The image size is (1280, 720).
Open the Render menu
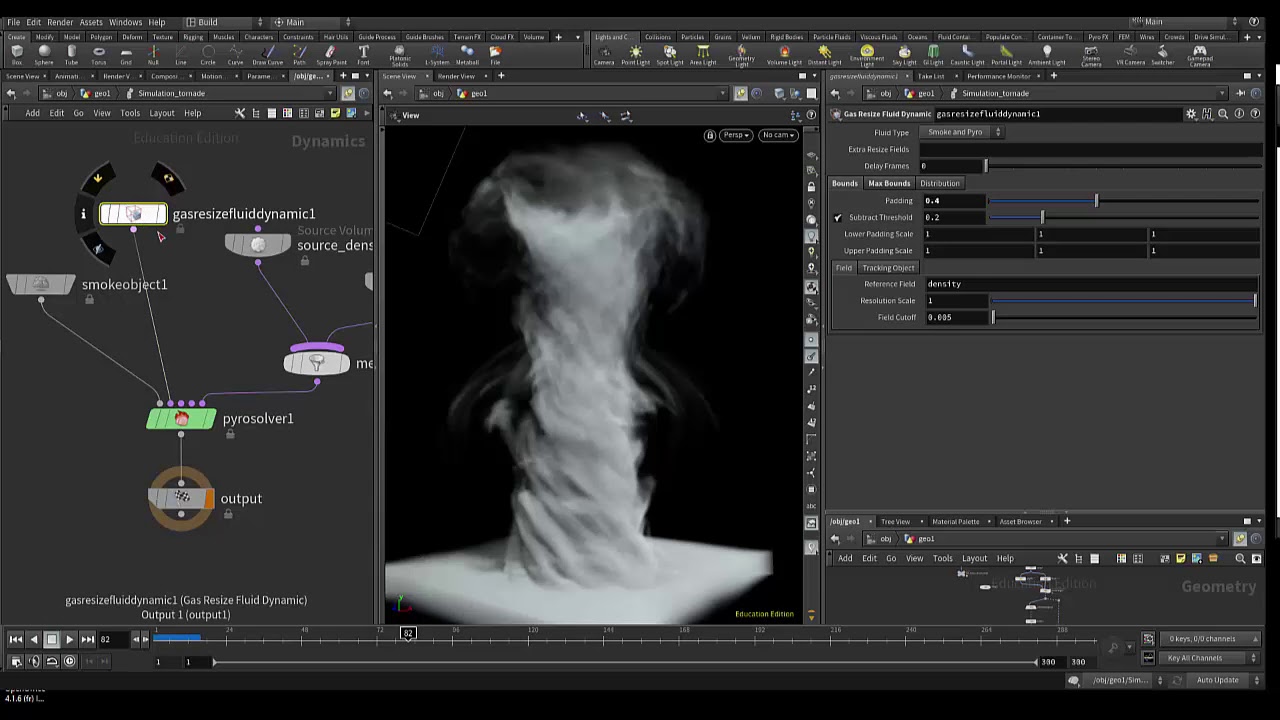60,22
